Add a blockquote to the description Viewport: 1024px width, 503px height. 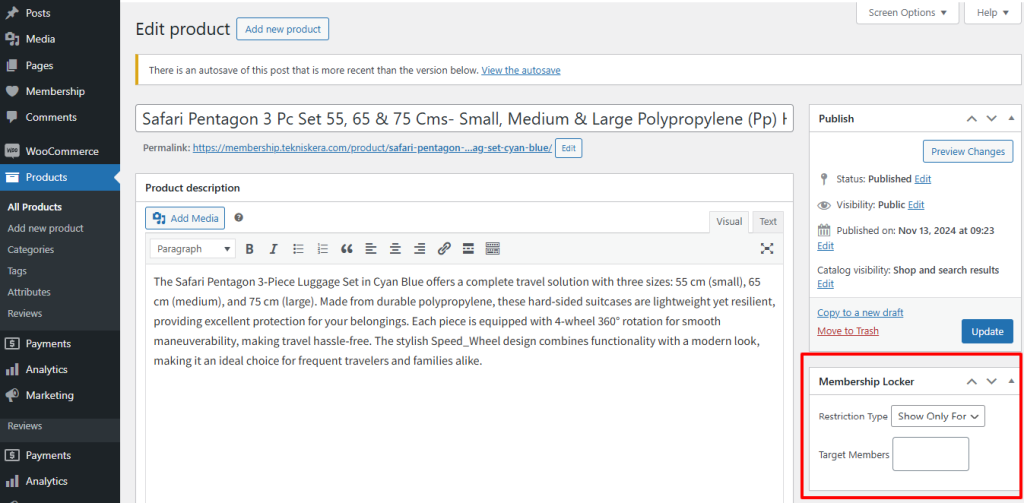[x=347, y=248]
